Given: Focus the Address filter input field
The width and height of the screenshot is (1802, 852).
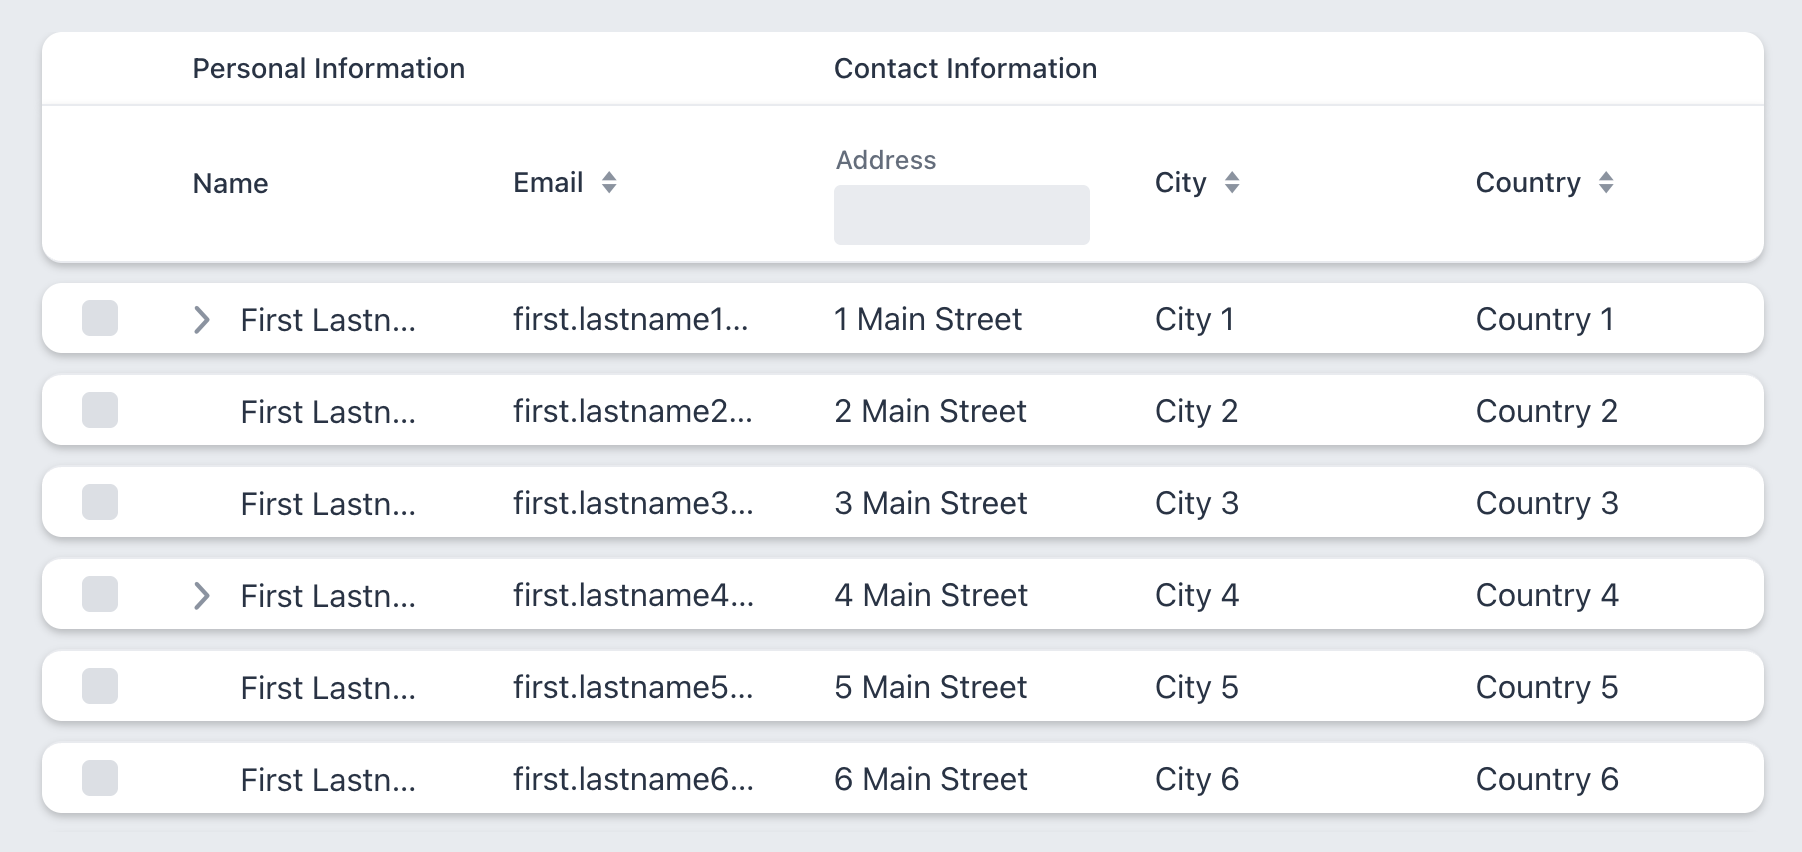Looking at the screenshot, I should (961, 215).
